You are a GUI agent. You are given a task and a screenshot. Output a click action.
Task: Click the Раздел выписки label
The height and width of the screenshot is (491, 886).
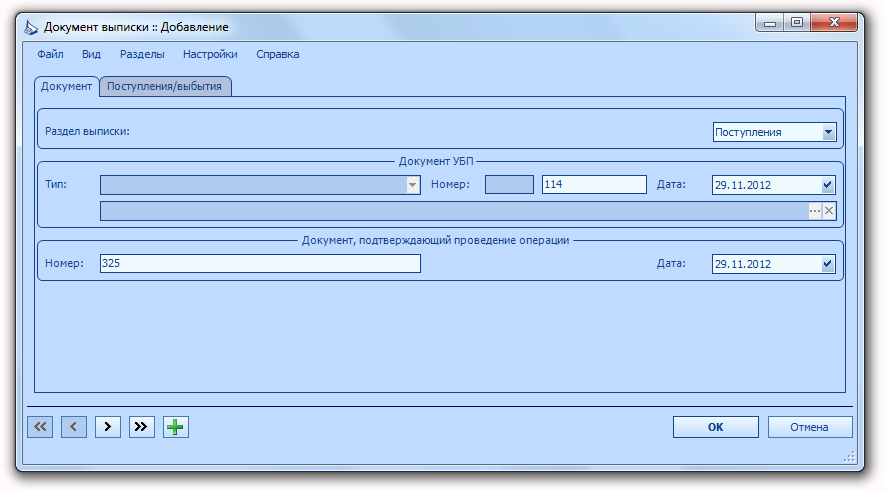click(88, 131)
